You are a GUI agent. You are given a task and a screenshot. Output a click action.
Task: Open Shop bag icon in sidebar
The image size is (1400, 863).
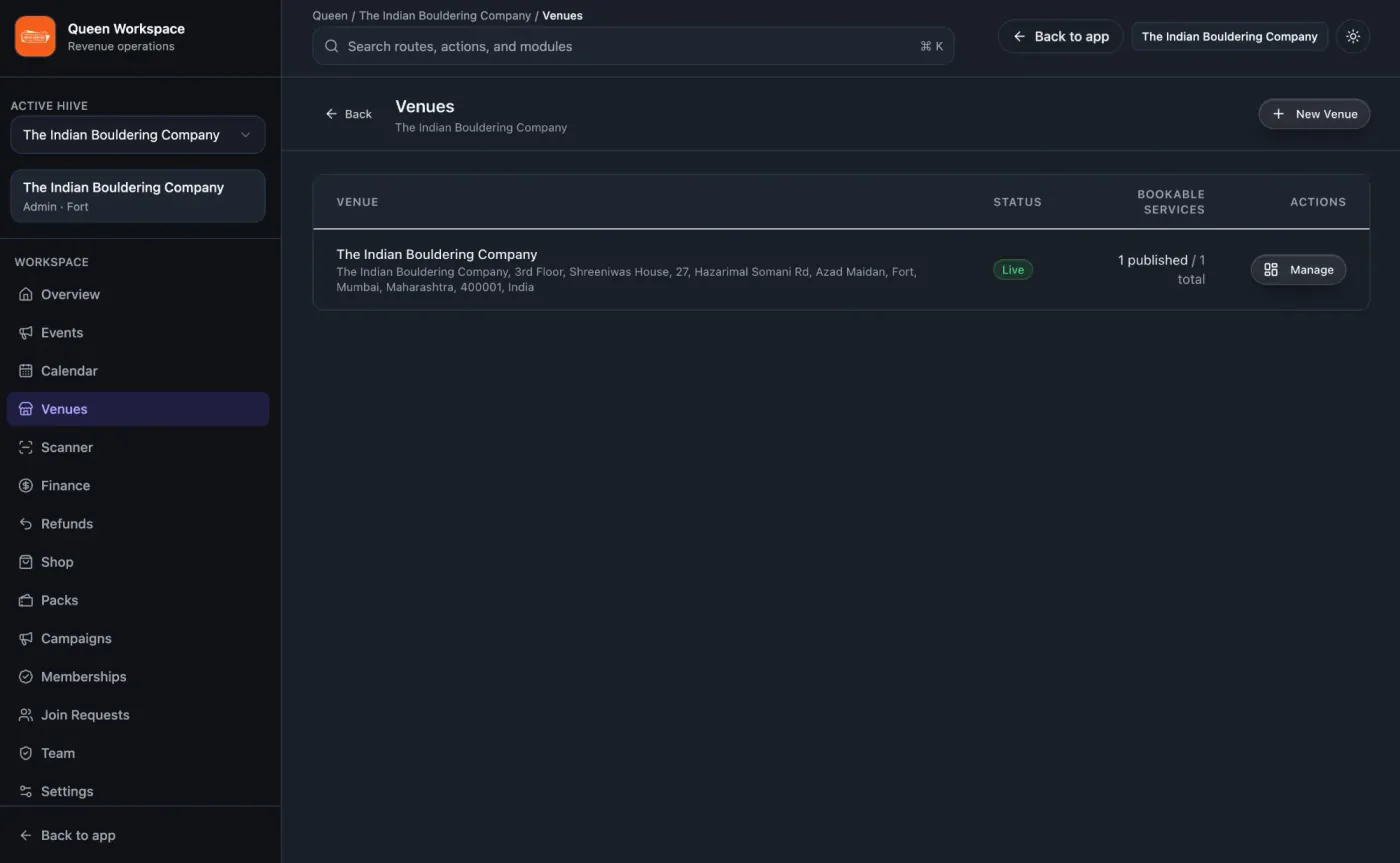[x=26, y=562]
